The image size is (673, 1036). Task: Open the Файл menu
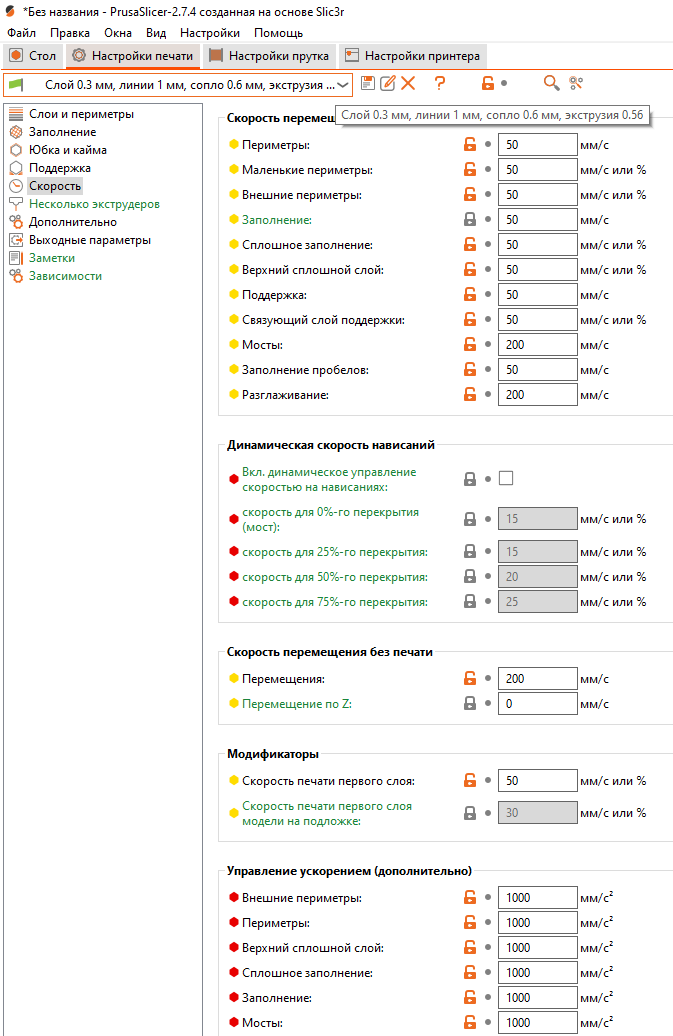point(21,33)
